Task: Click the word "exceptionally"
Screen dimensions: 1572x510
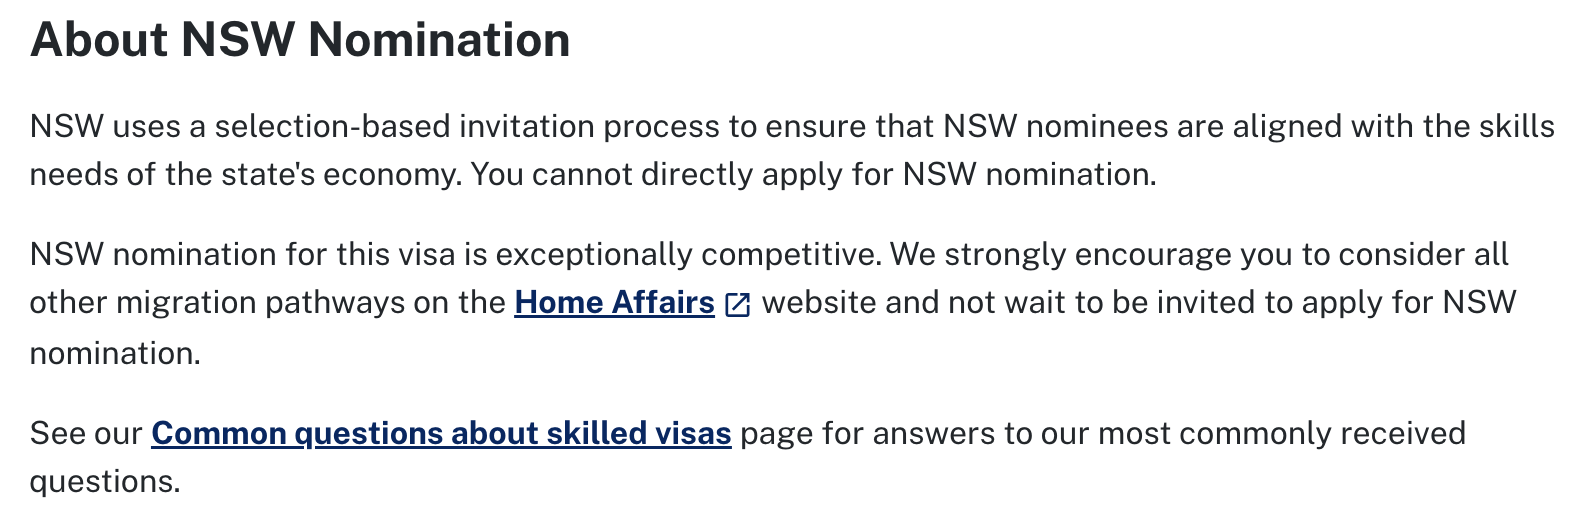Action: pos(593,254)
